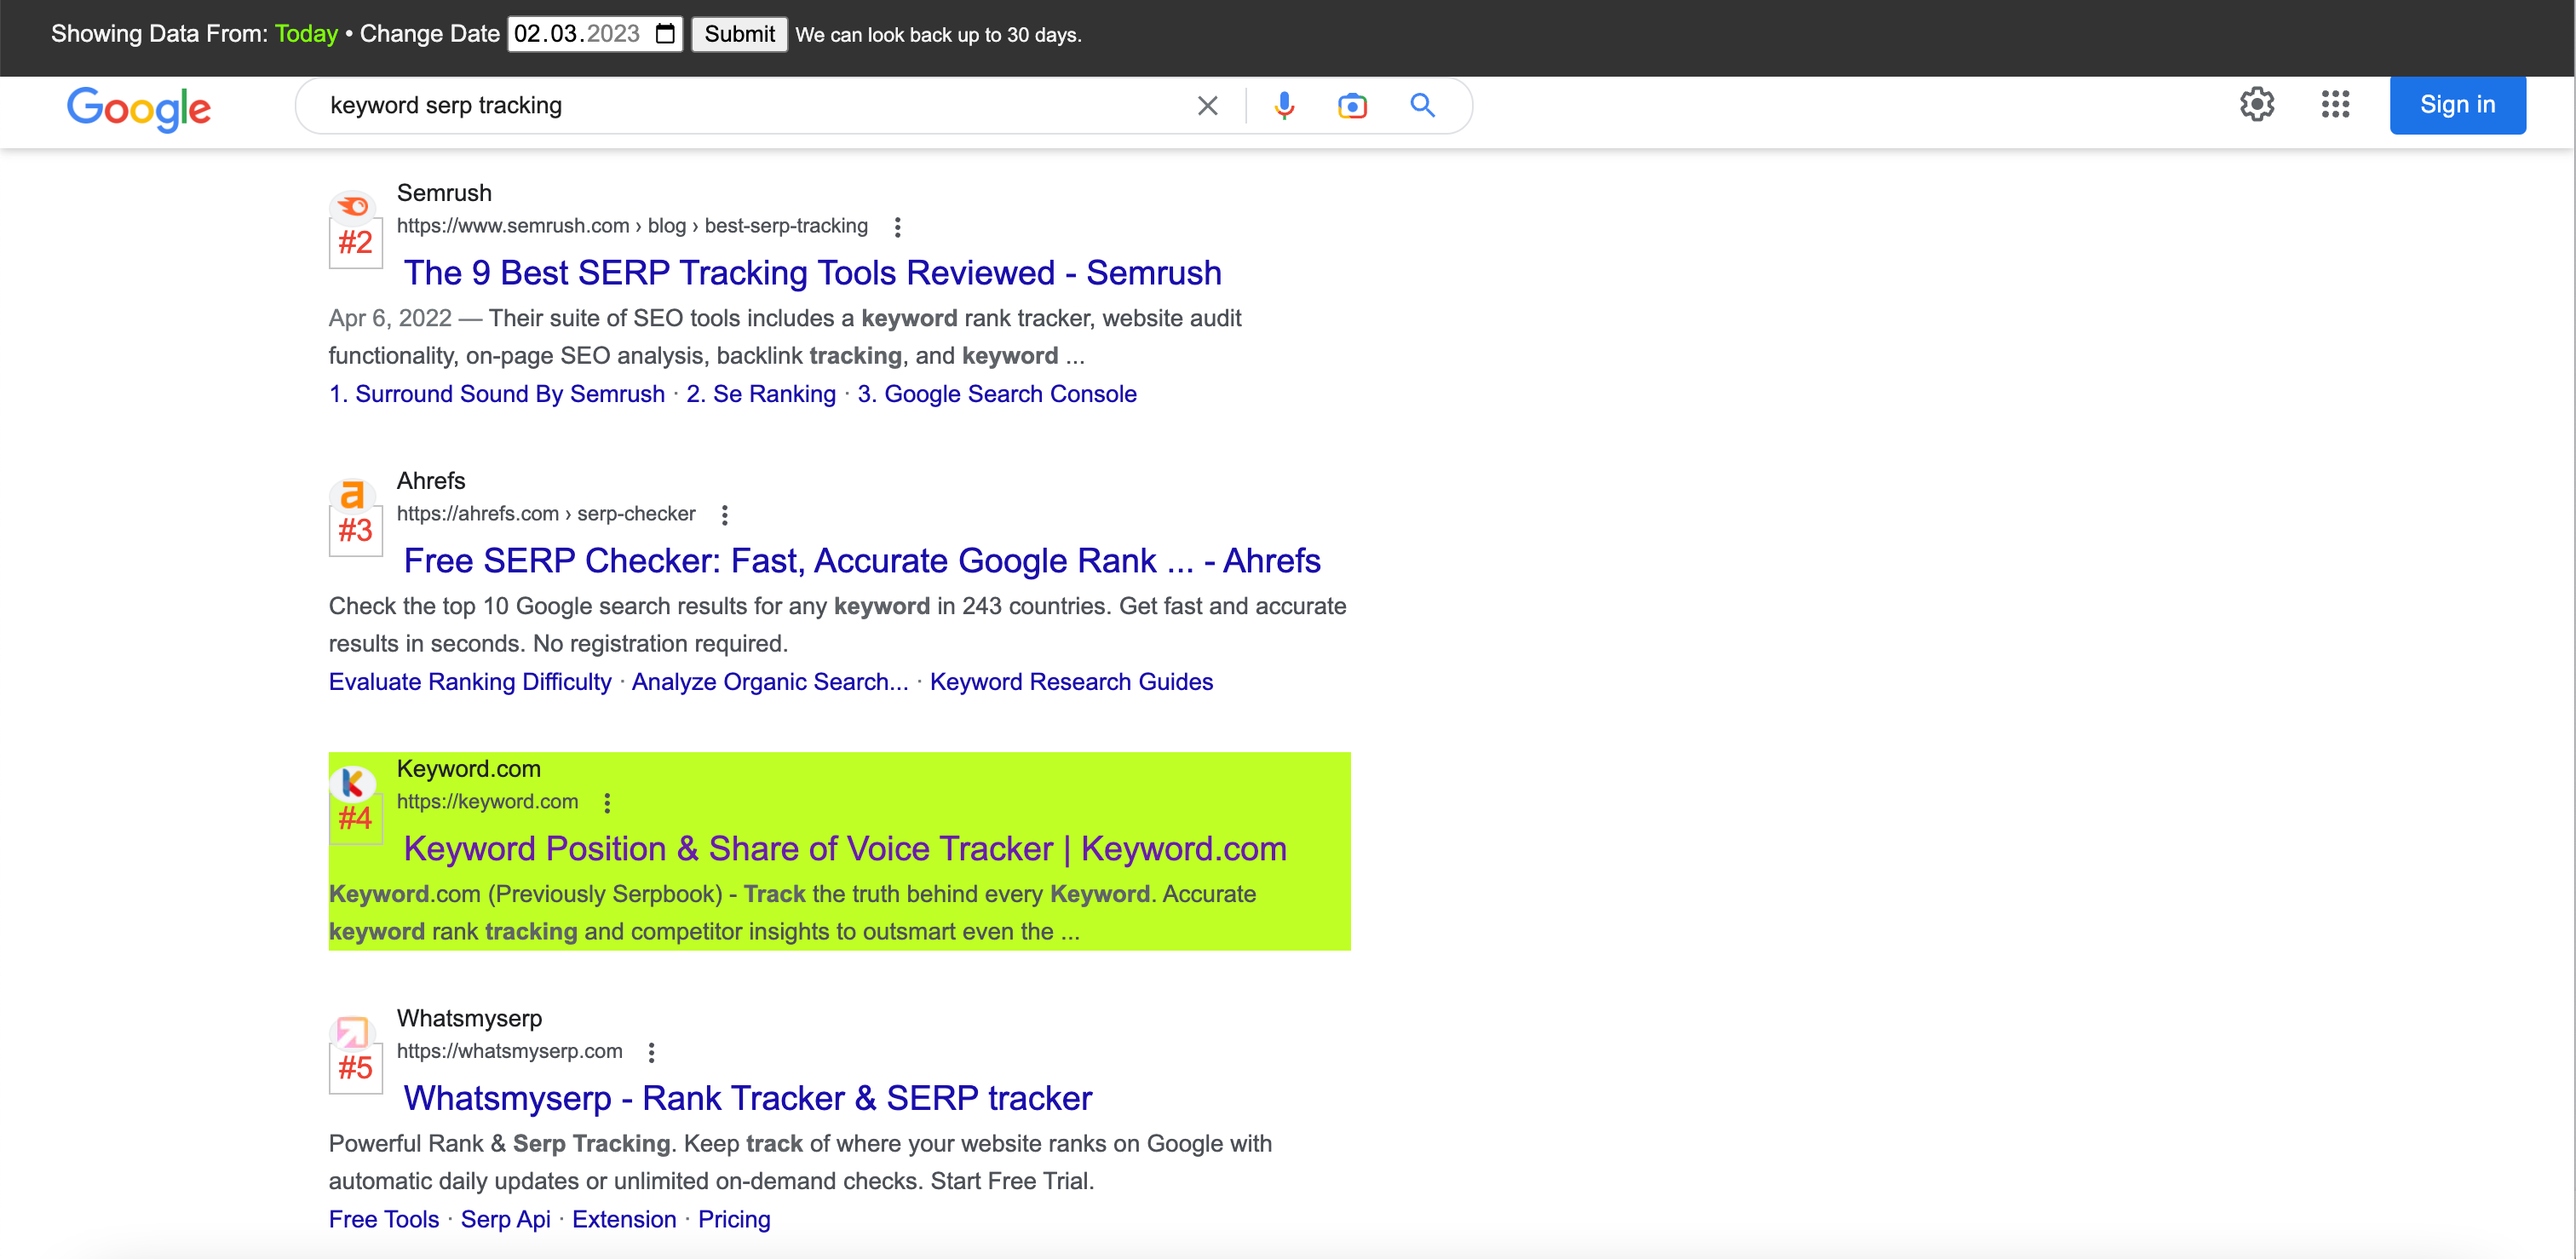Viewport: 2576px width, 1259px height.
Task: Click the Ahrefs site name text
Action: click(431, 481)
